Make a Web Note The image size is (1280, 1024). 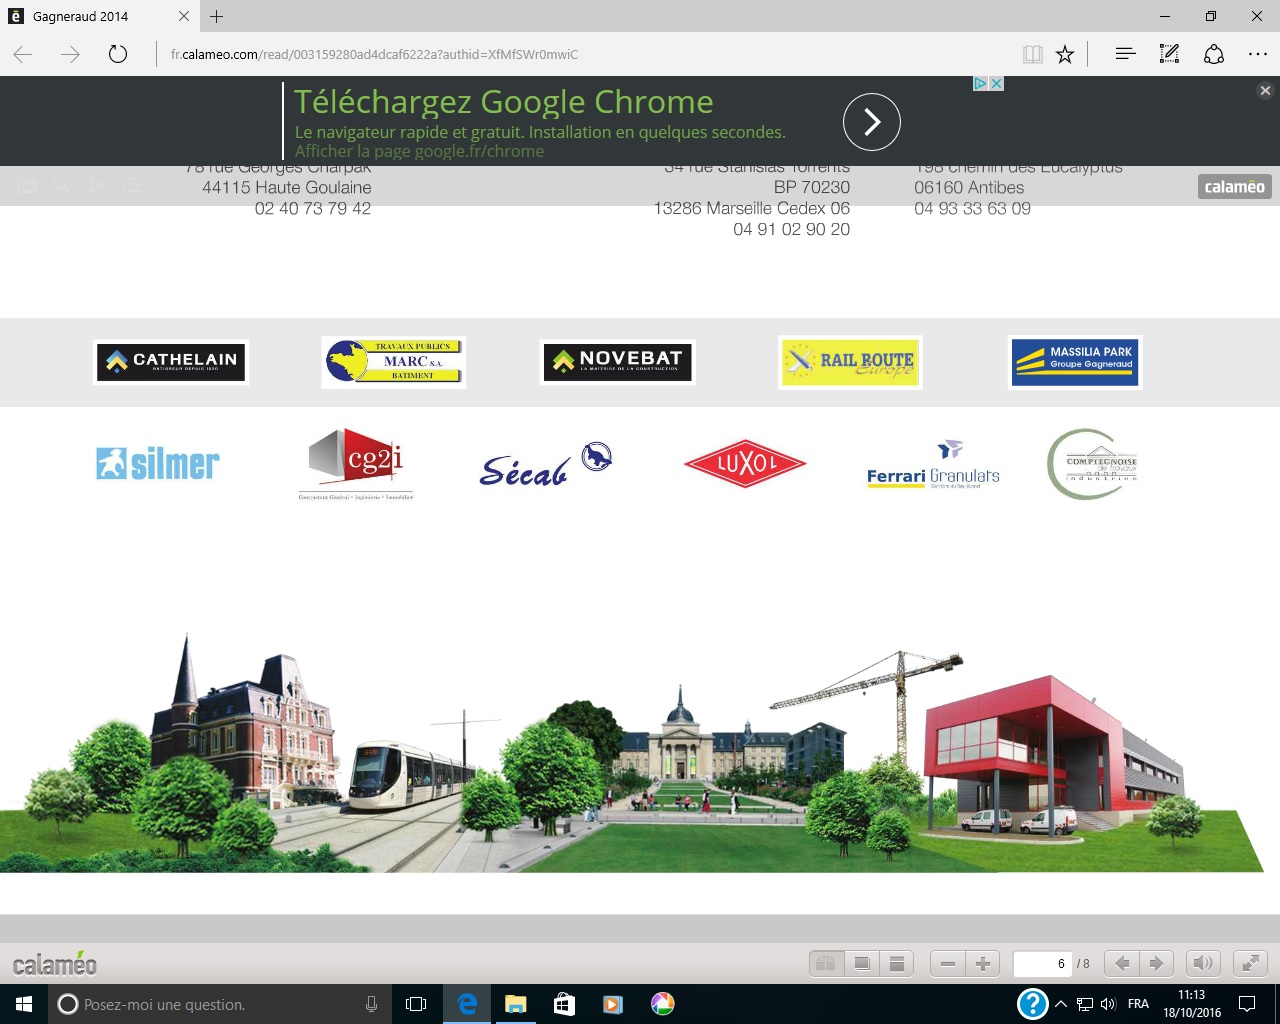1169,54
